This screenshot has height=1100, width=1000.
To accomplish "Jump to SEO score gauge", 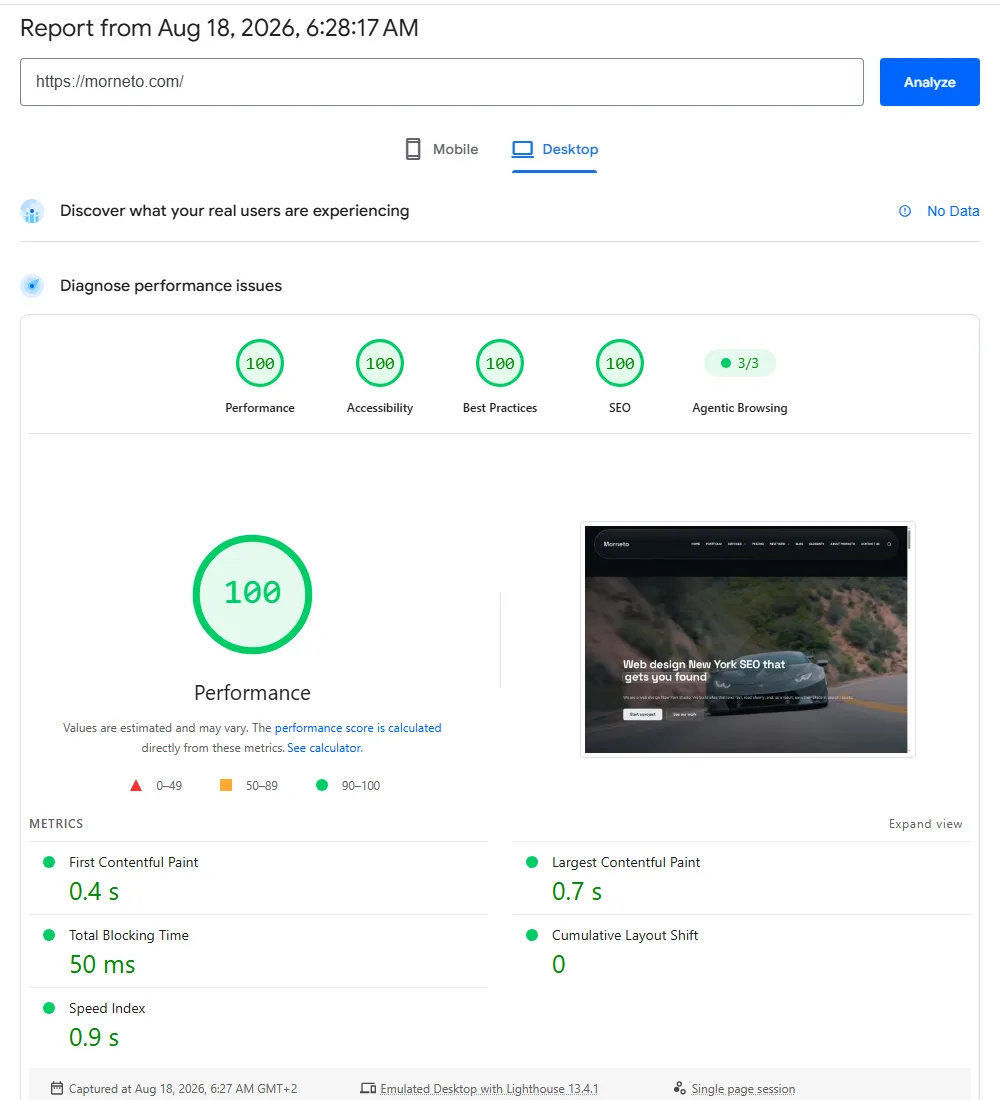I will pos(620,363).
